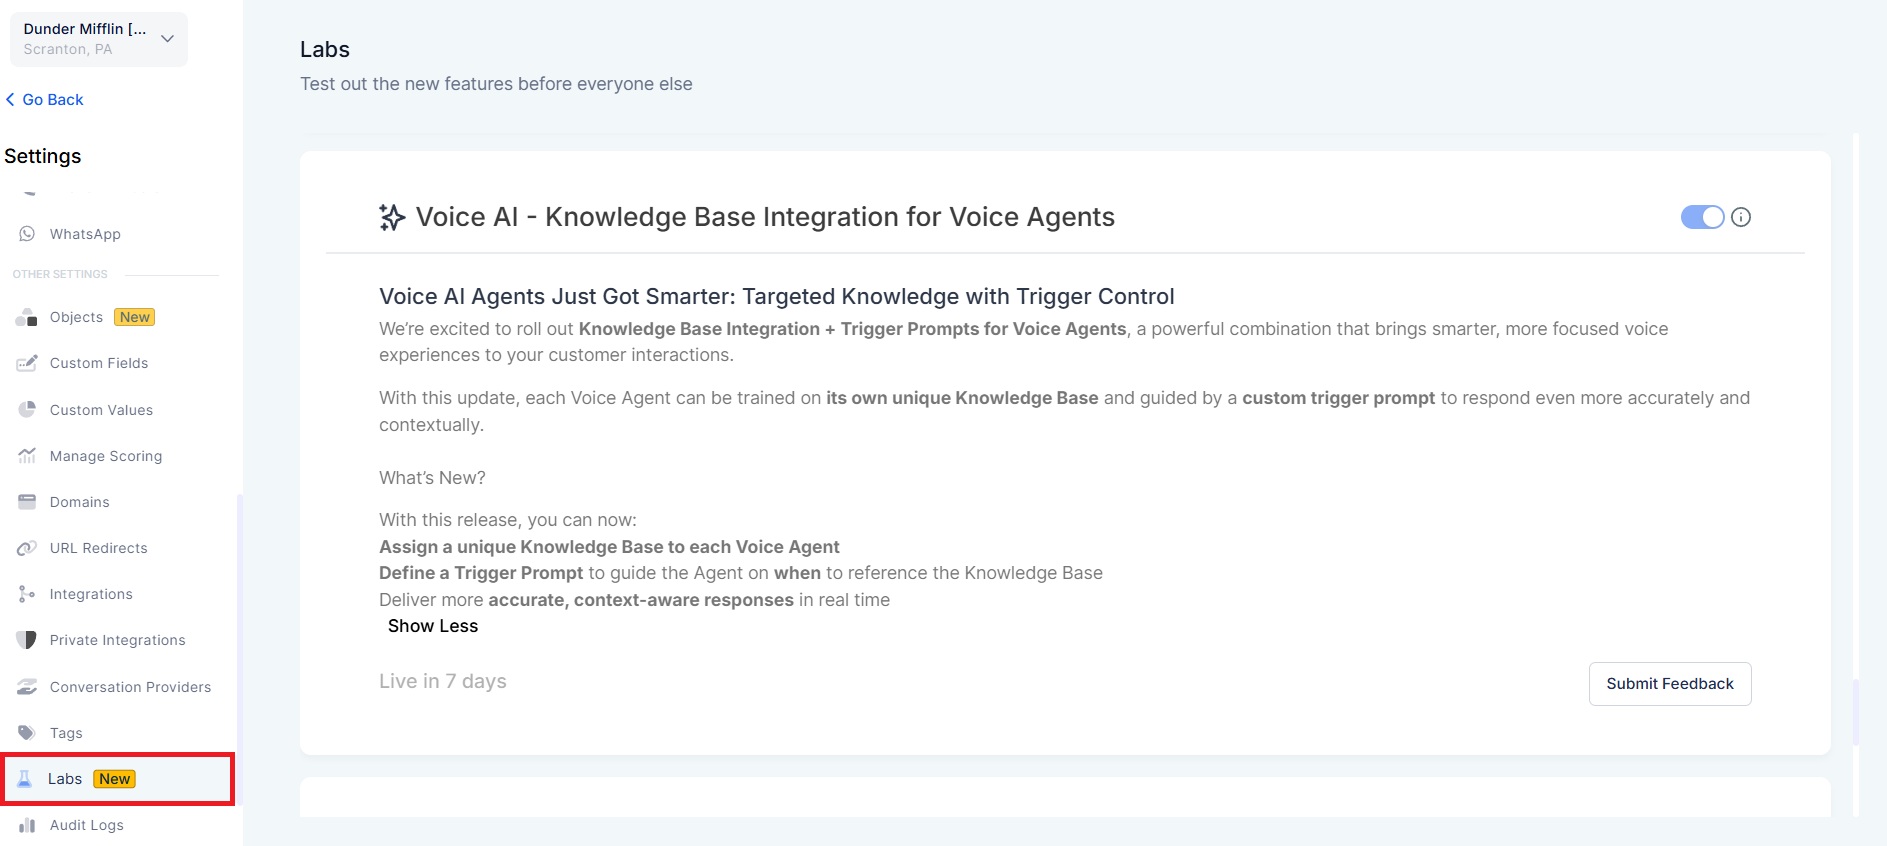Click the Private Integrations shield icon
The width and height of the screenshot is (1887, 846).
pyautogui.click(x=27, y=640)
